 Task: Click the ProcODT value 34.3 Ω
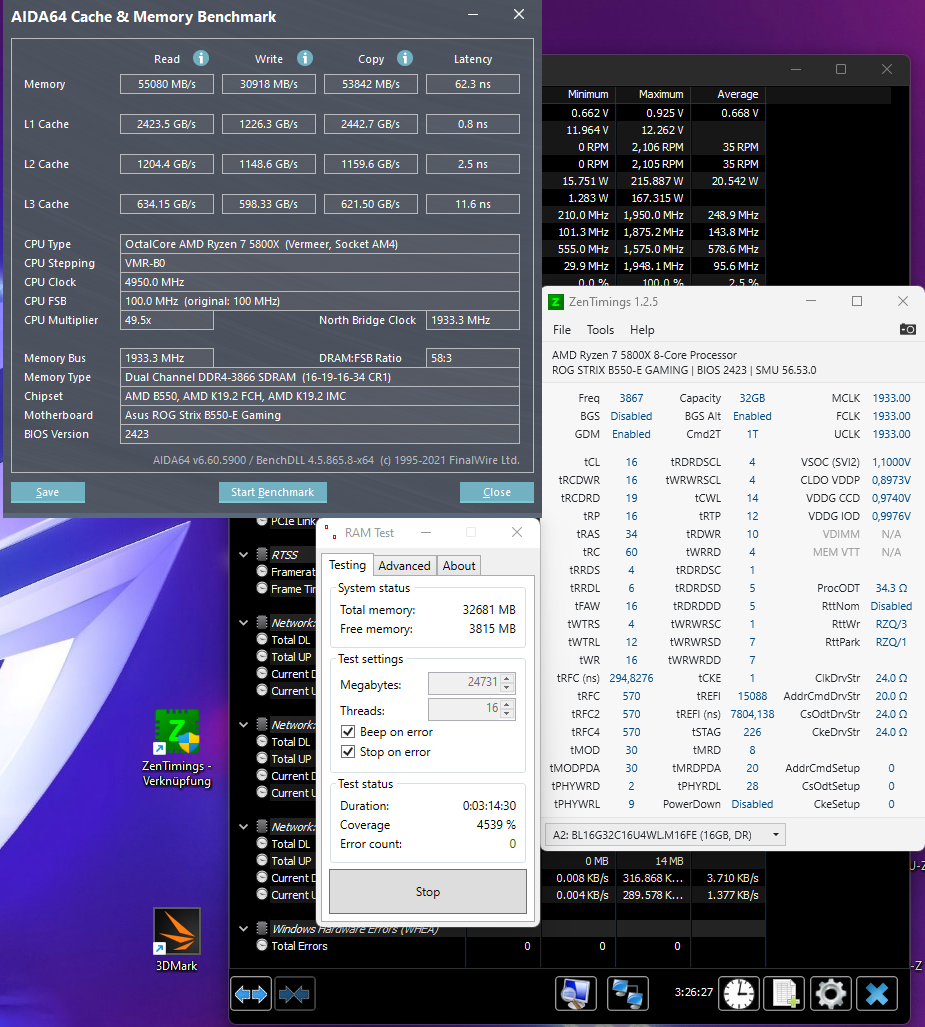point(891,588)
